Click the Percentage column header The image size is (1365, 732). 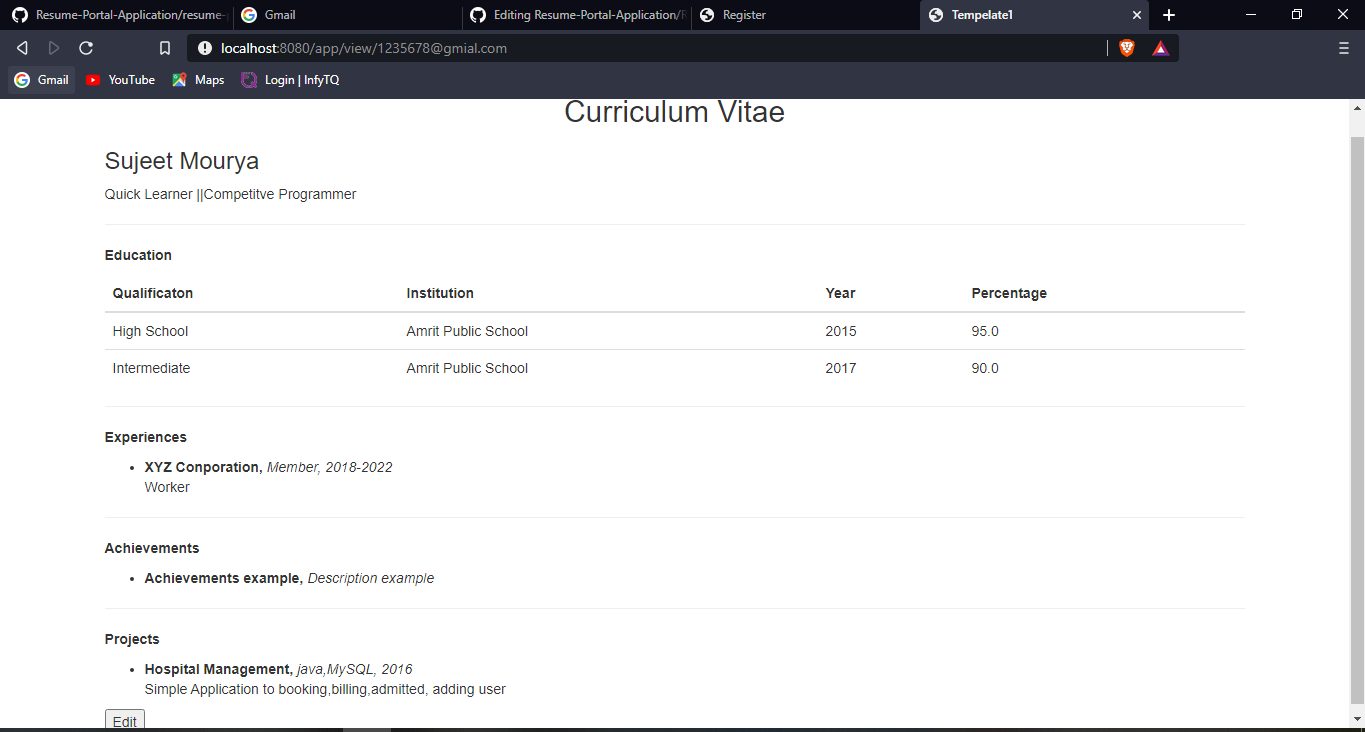(x=1009, y=293)
